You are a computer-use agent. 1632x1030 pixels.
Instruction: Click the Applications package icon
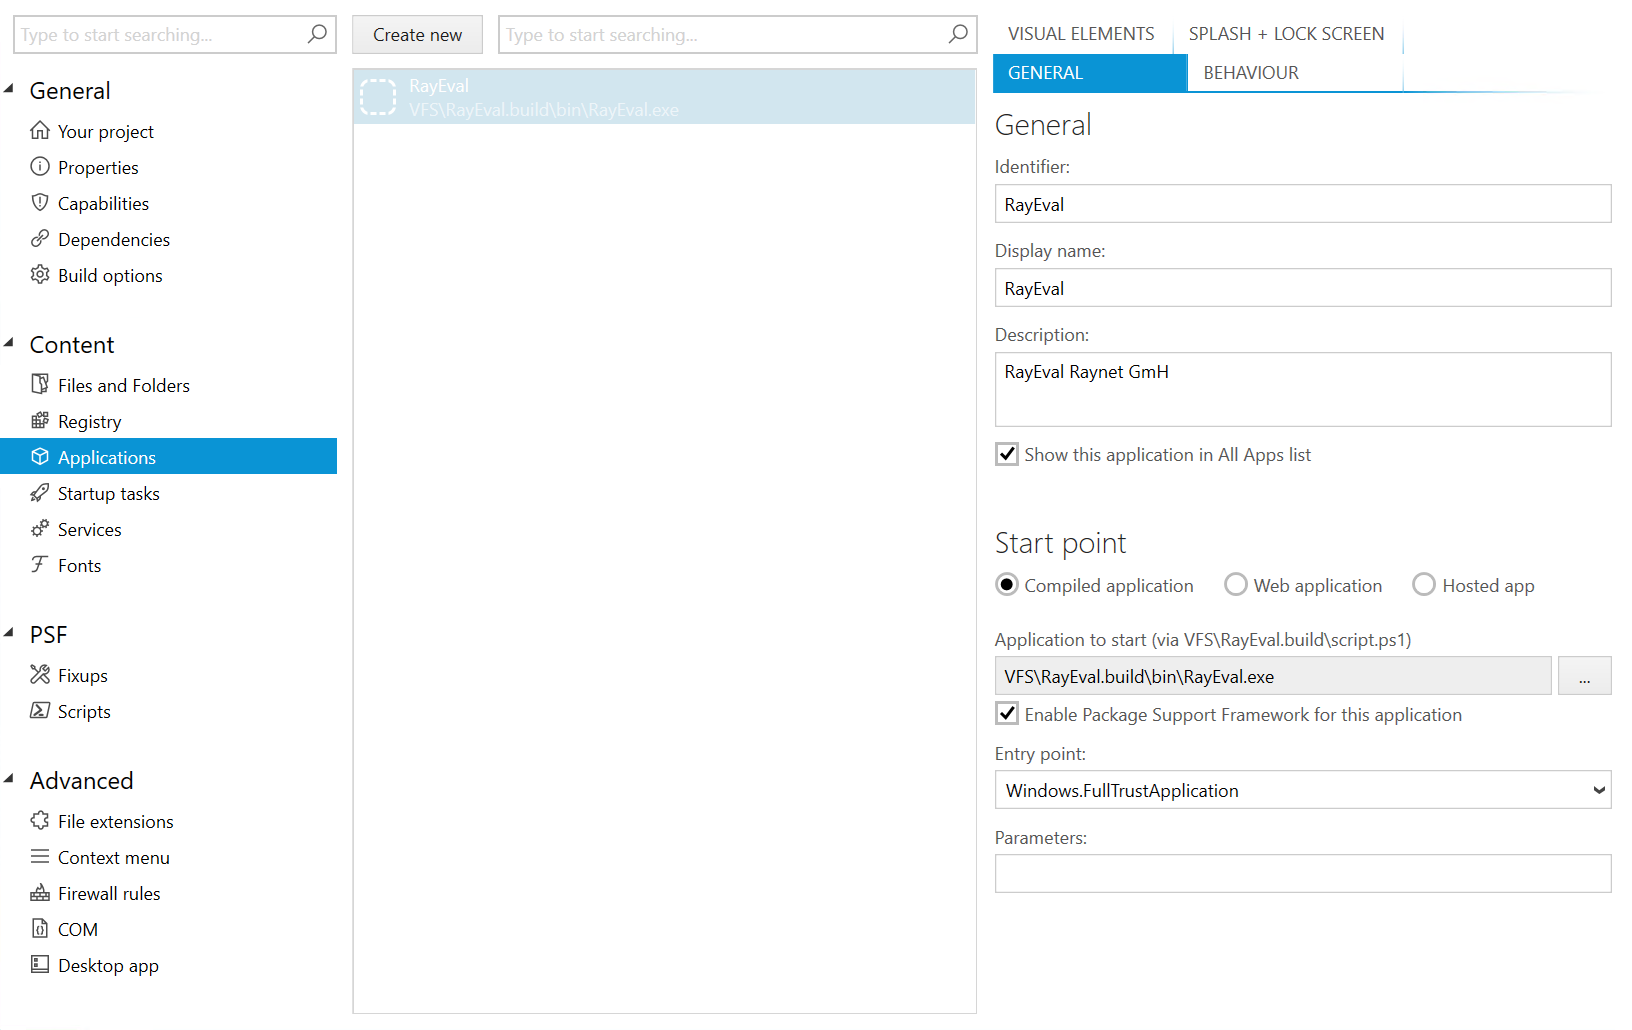tap(39, 456)
